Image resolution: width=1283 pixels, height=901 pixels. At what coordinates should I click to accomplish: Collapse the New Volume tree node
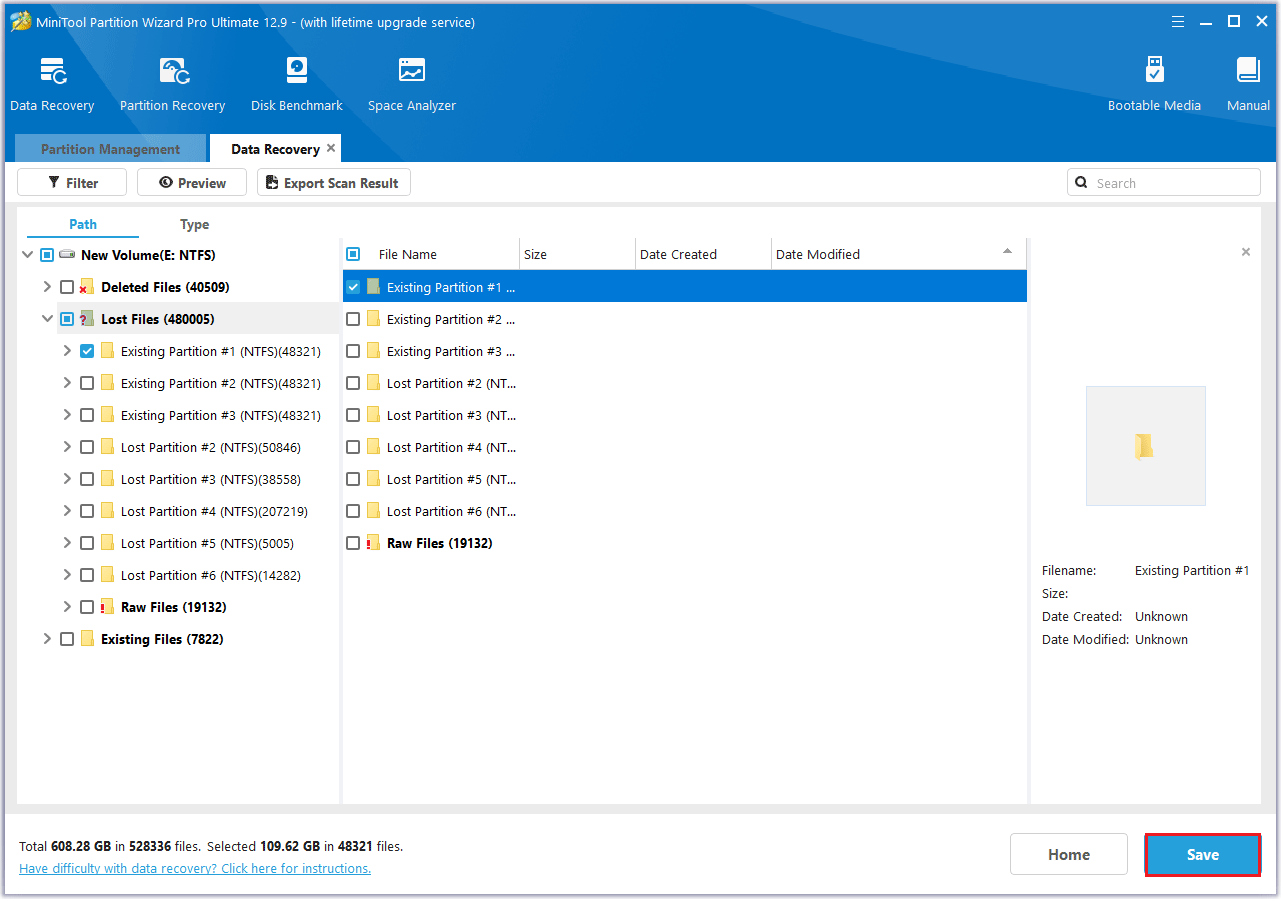click(x=27, y=255)
